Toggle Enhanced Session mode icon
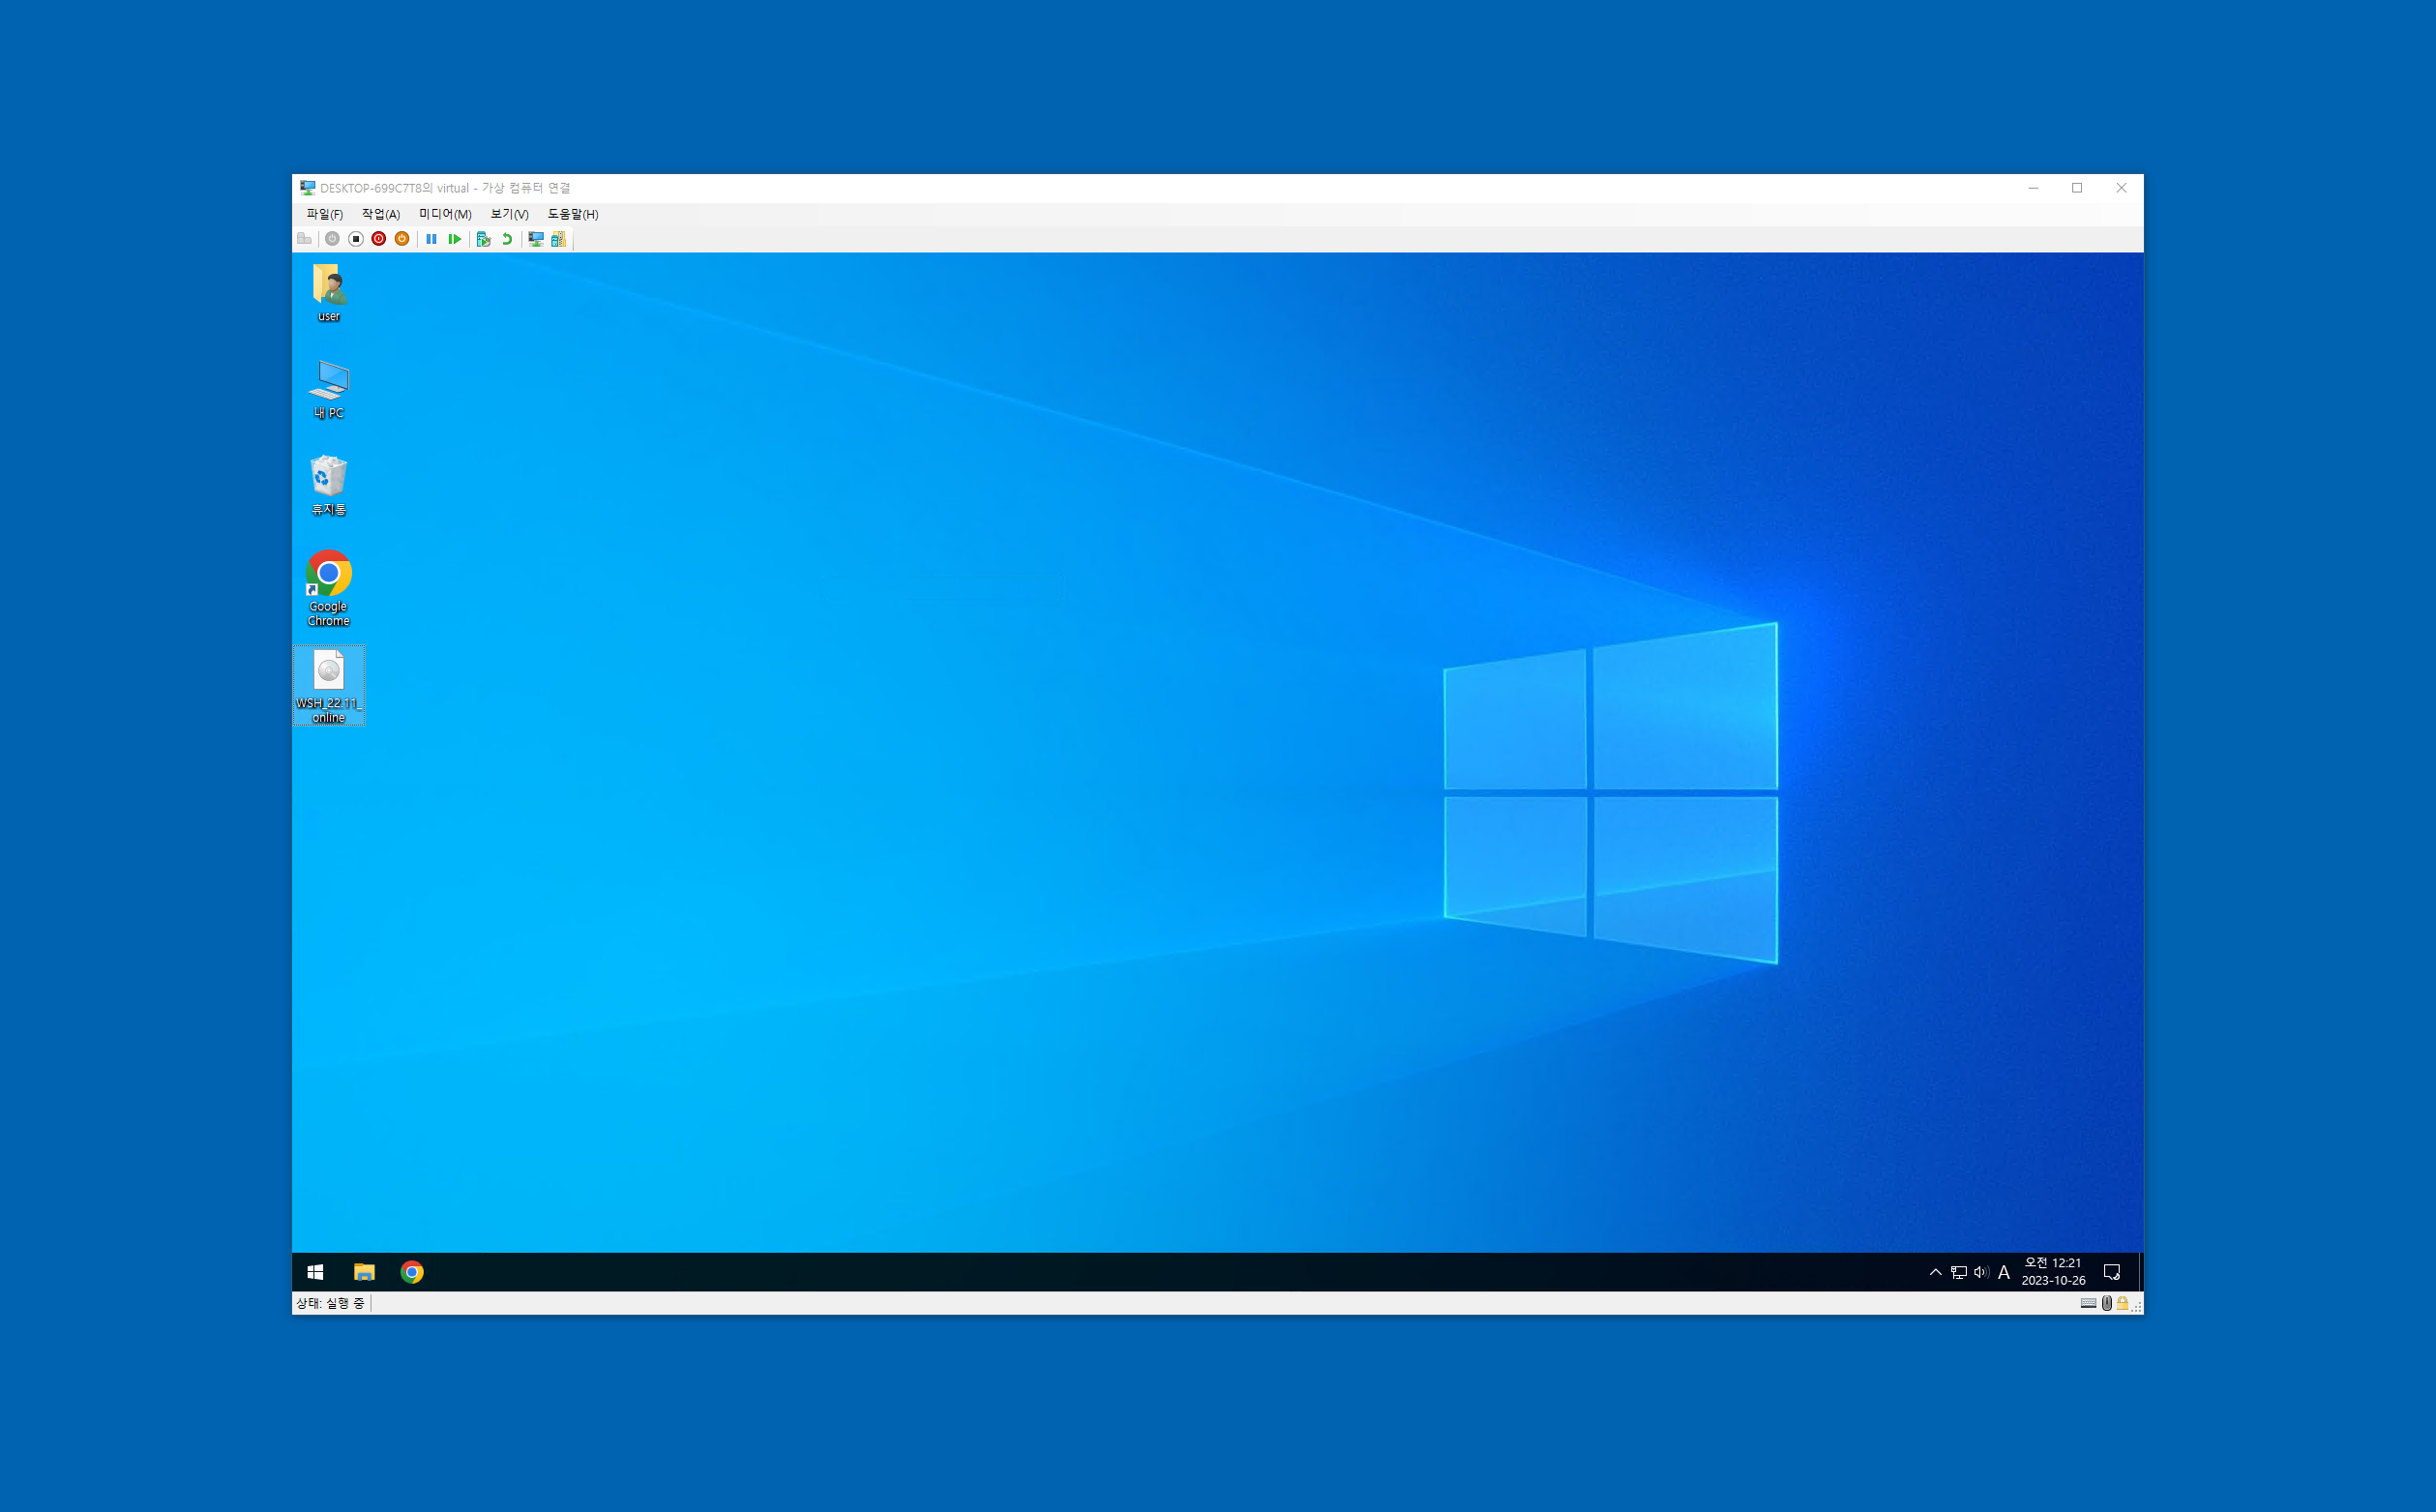The width and height of the screenshot is (2436, 1512). point(536,239)
